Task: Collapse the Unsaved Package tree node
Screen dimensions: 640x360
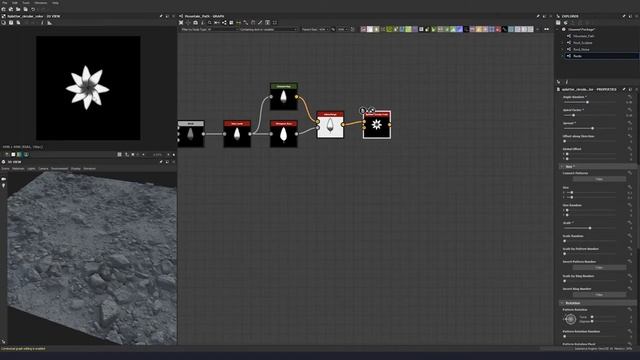Action: click(x=558, y=29)
